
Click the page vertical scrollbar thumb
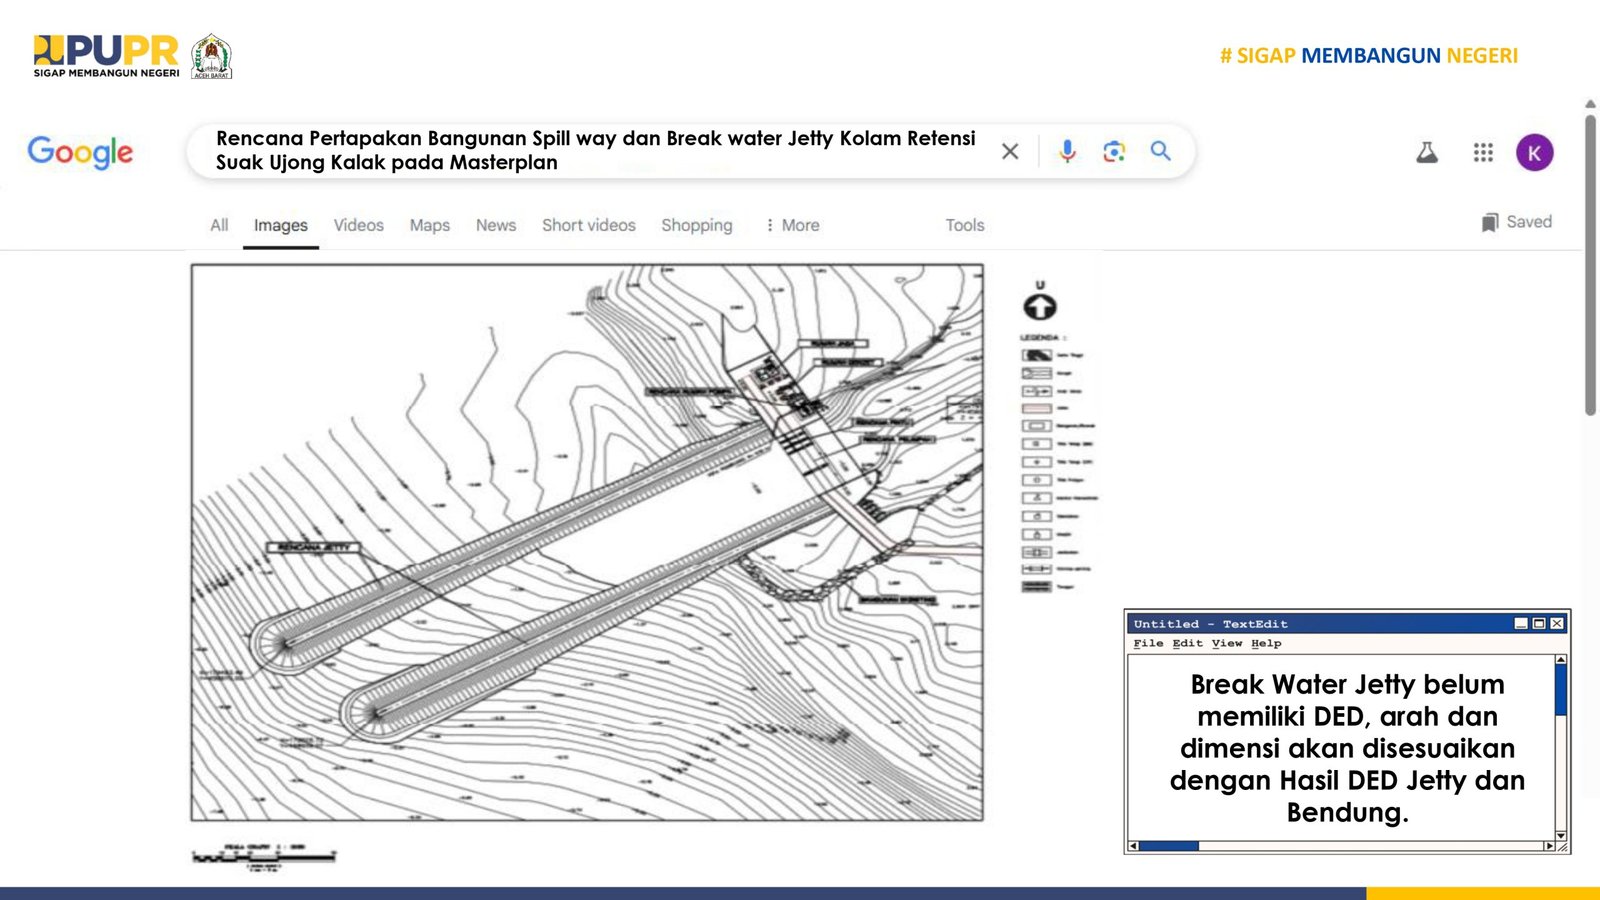pos(1590,265)
